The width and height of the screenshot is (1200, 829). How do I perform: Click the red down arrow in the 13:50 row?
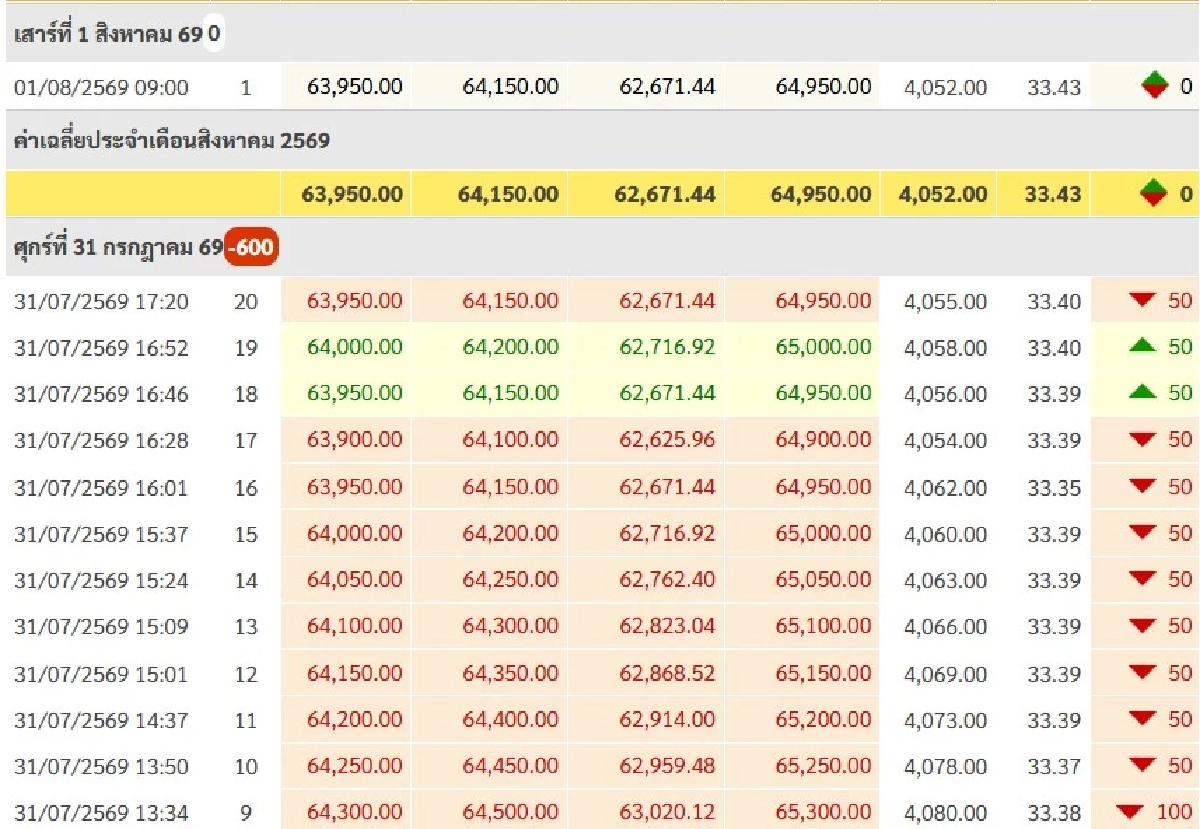[1142, 766]
